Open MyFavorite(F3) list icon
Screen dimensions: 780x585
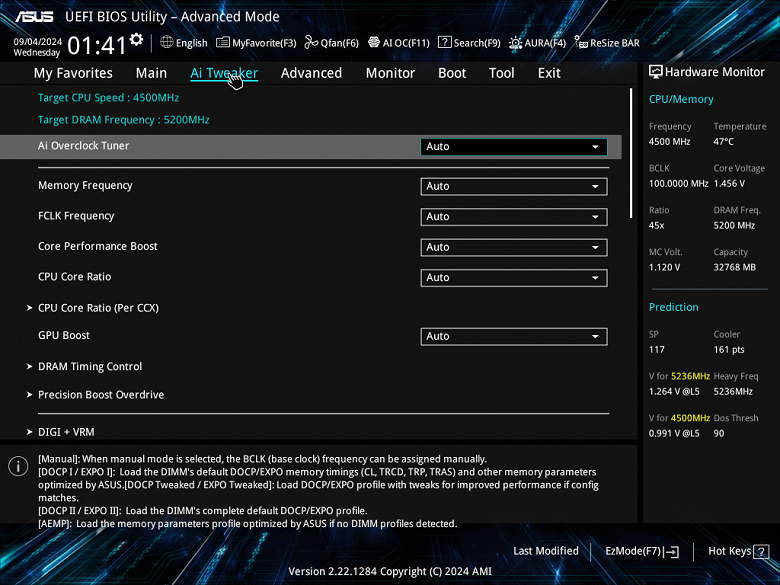223,42
